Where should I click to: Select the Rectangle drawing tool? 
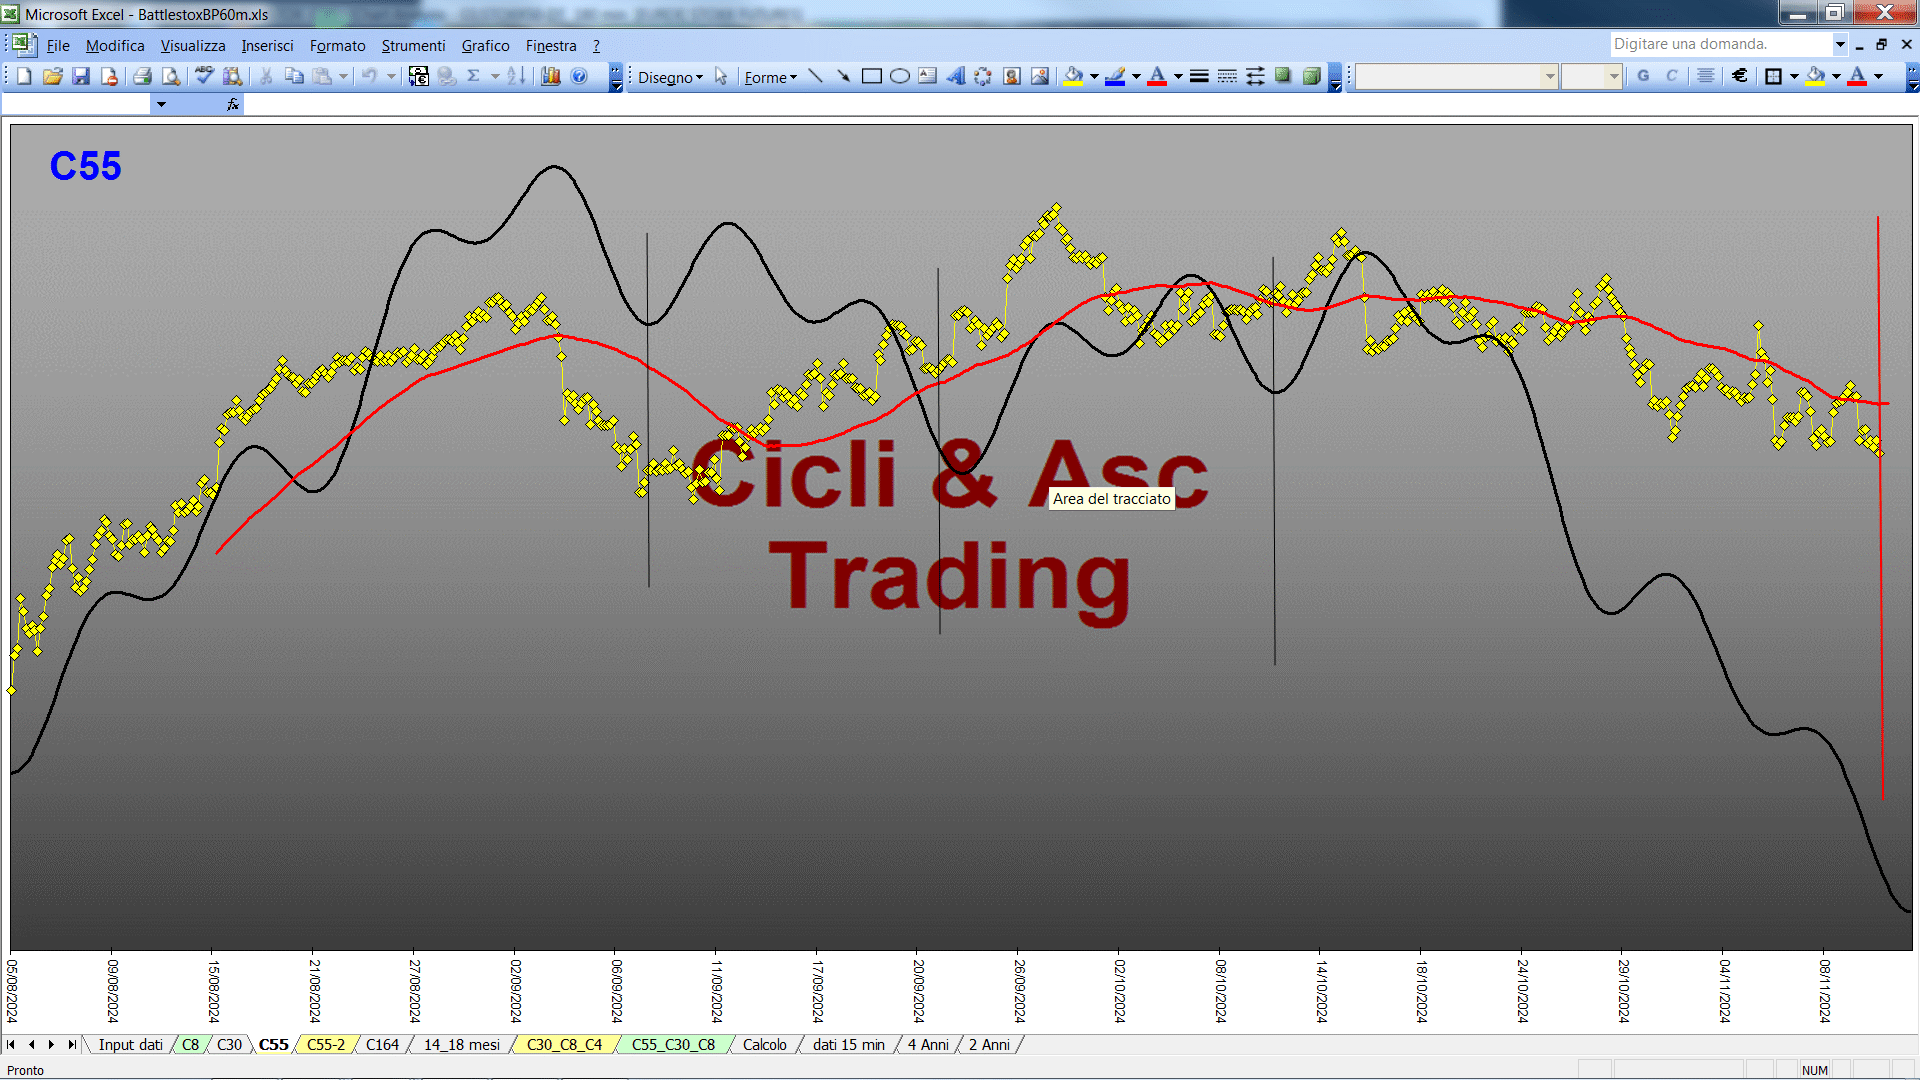tap(871, 76)
